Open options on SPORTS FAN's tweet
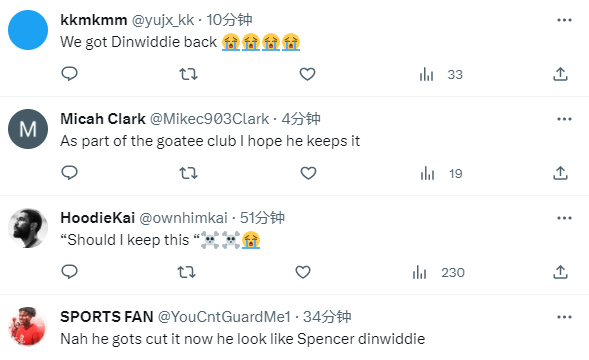589x360 pixels. tap(564, 317)
